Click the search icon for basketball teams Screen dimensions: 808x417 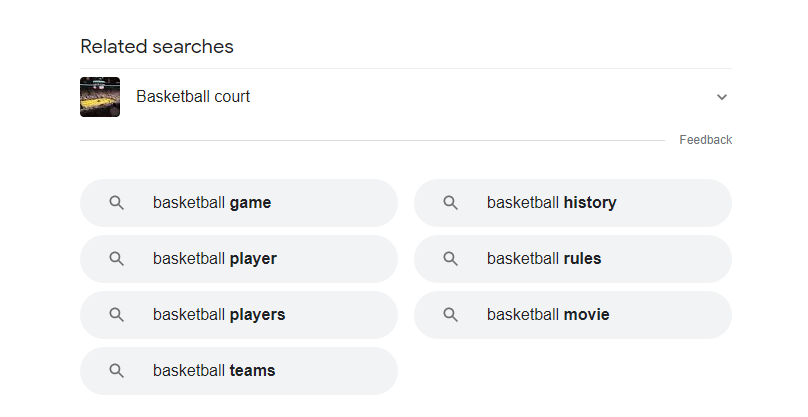116,371
